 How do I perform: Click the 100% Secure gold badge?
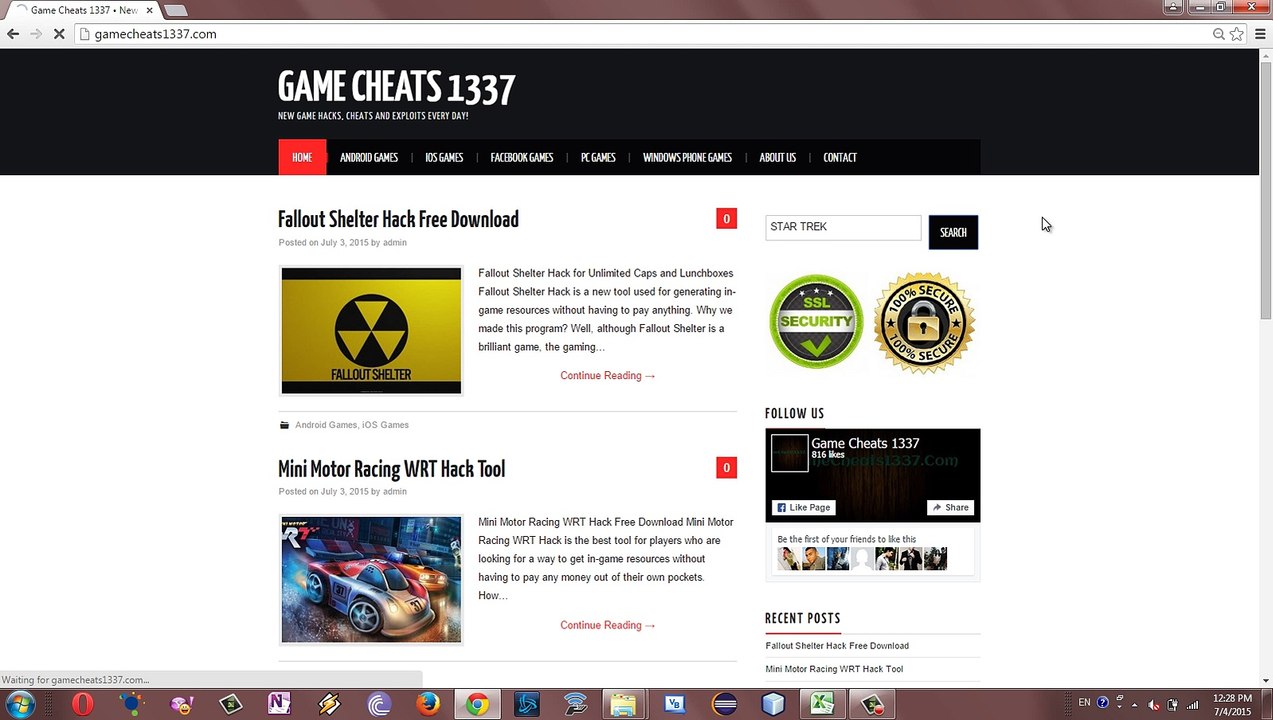click(924, 322)
